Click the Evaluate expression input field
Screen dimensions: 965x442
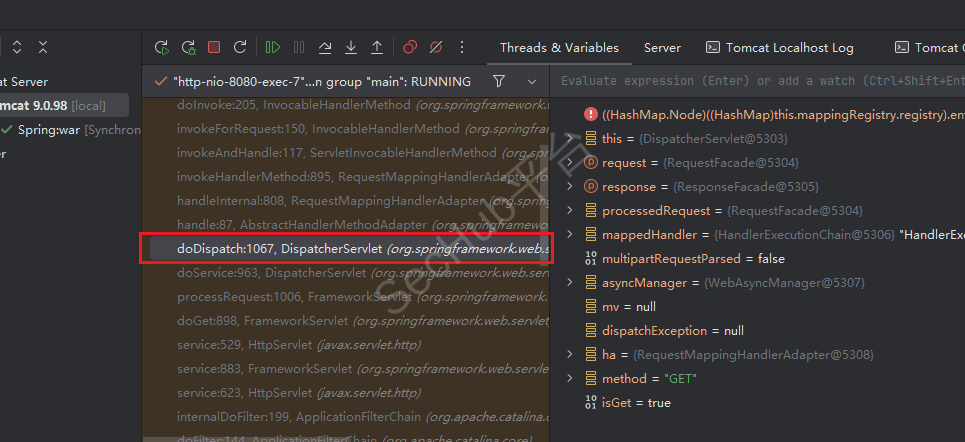pyautogui.click(x=757, y=80)
